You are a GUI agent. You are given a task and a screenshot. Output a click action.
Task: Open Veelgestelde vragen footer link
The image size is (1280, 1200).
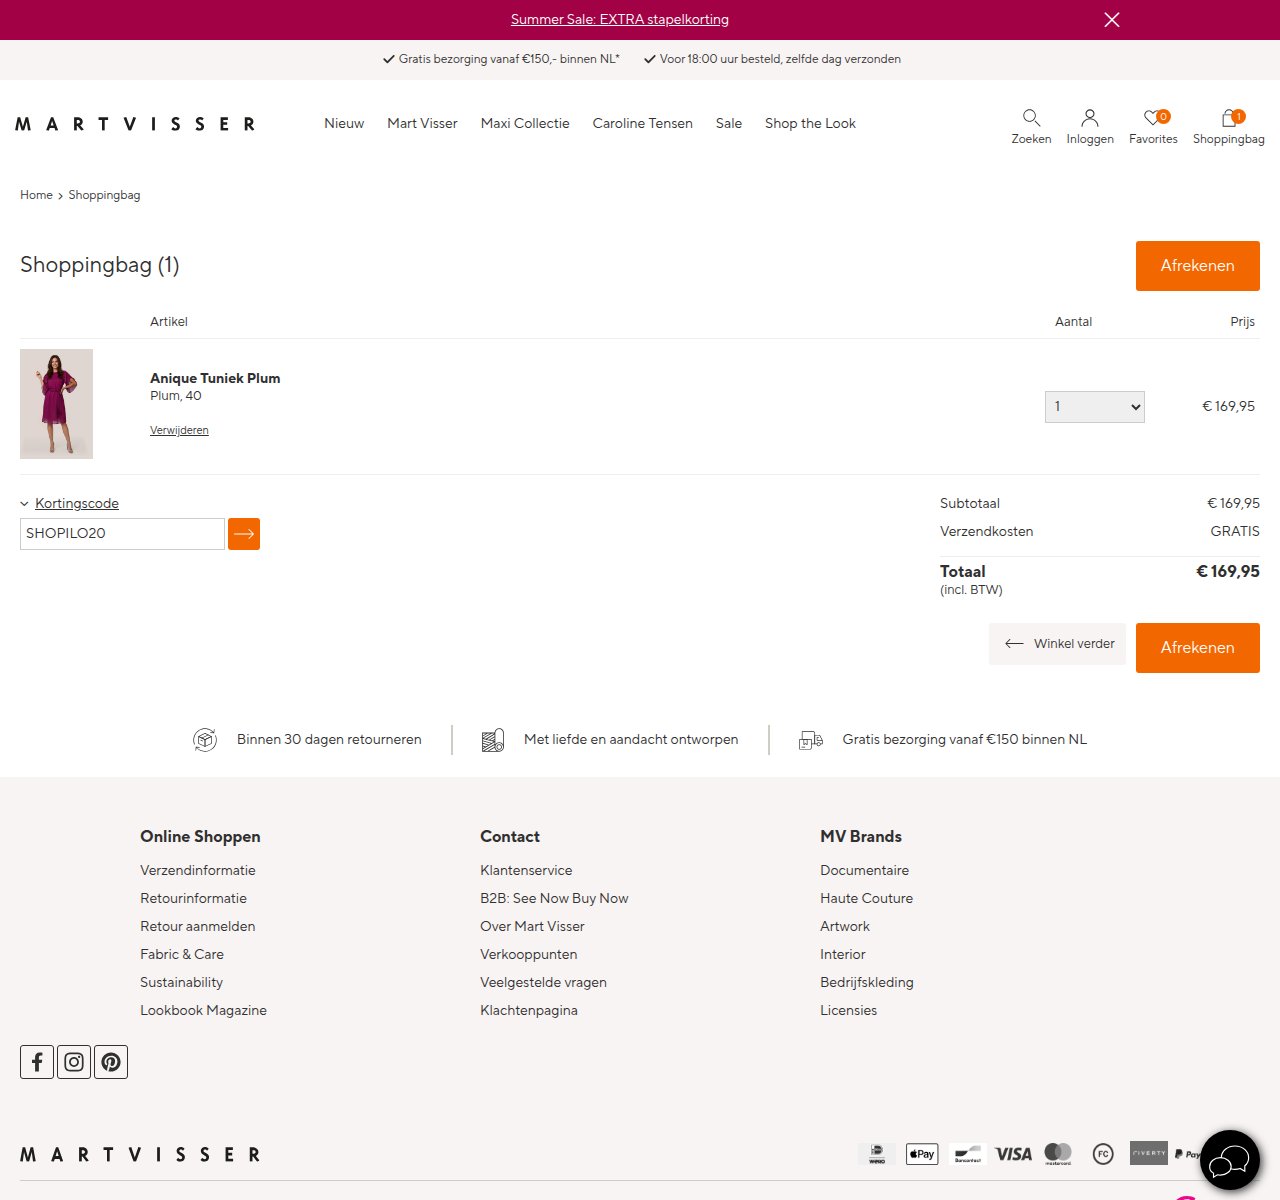point(543,982)
